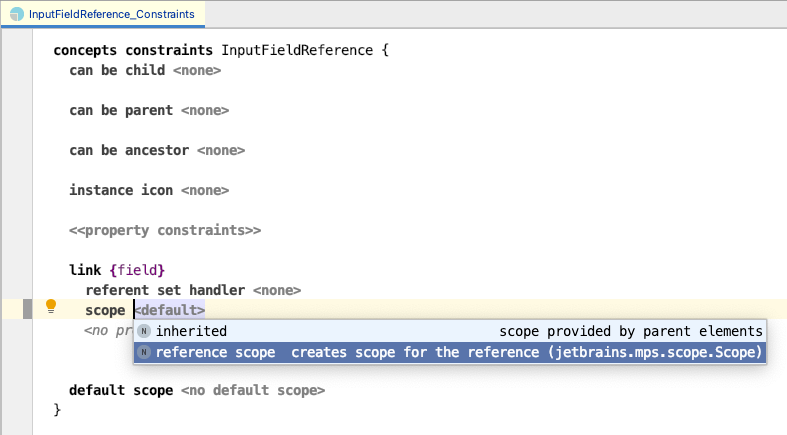Screen dimensions: 787x435
Task: Select the "inherited" completion item
Action: tap(192, 331)
